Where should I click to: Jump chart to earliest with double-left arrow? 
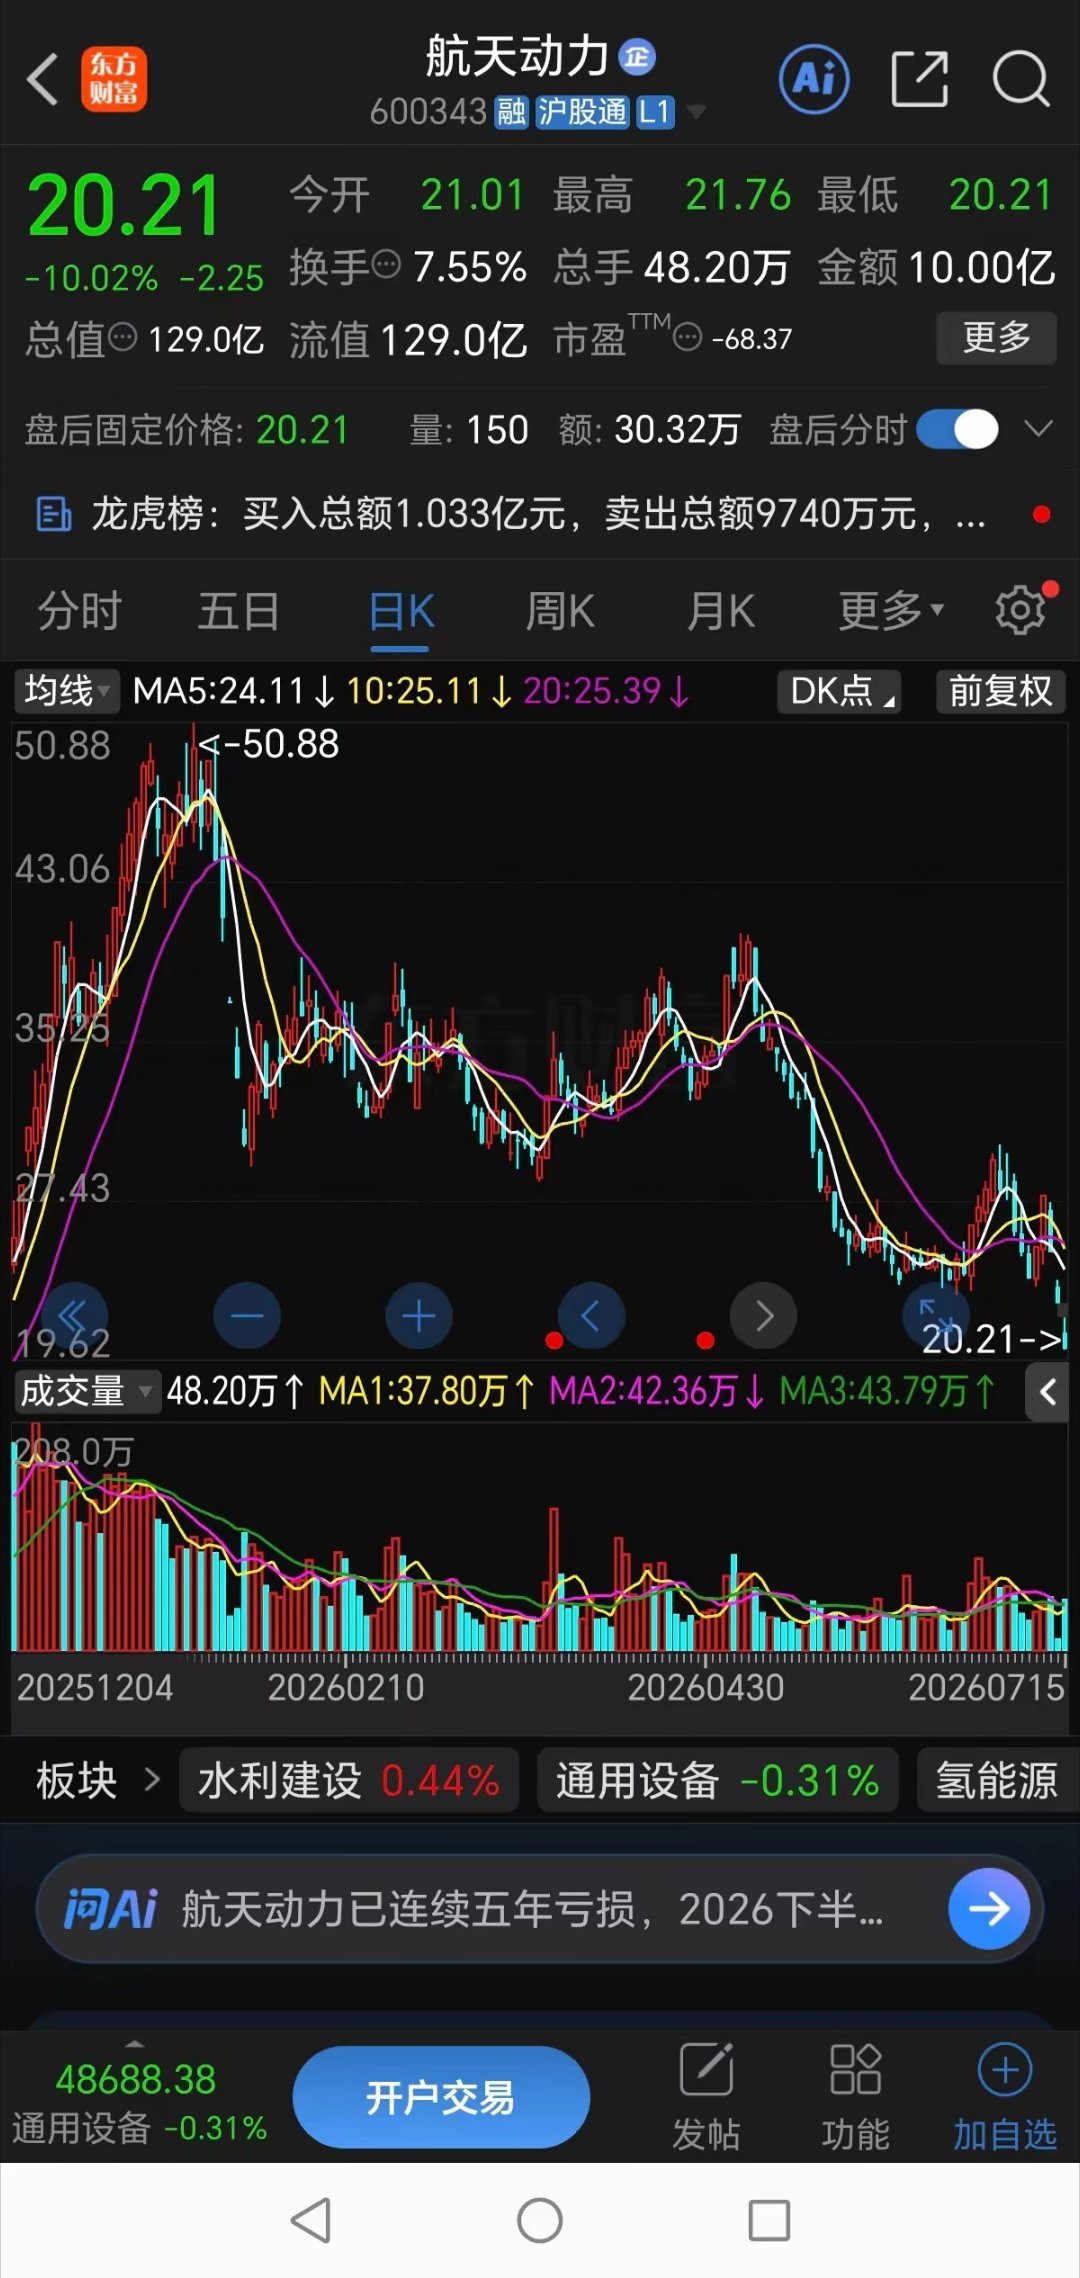coord(73,1316)
